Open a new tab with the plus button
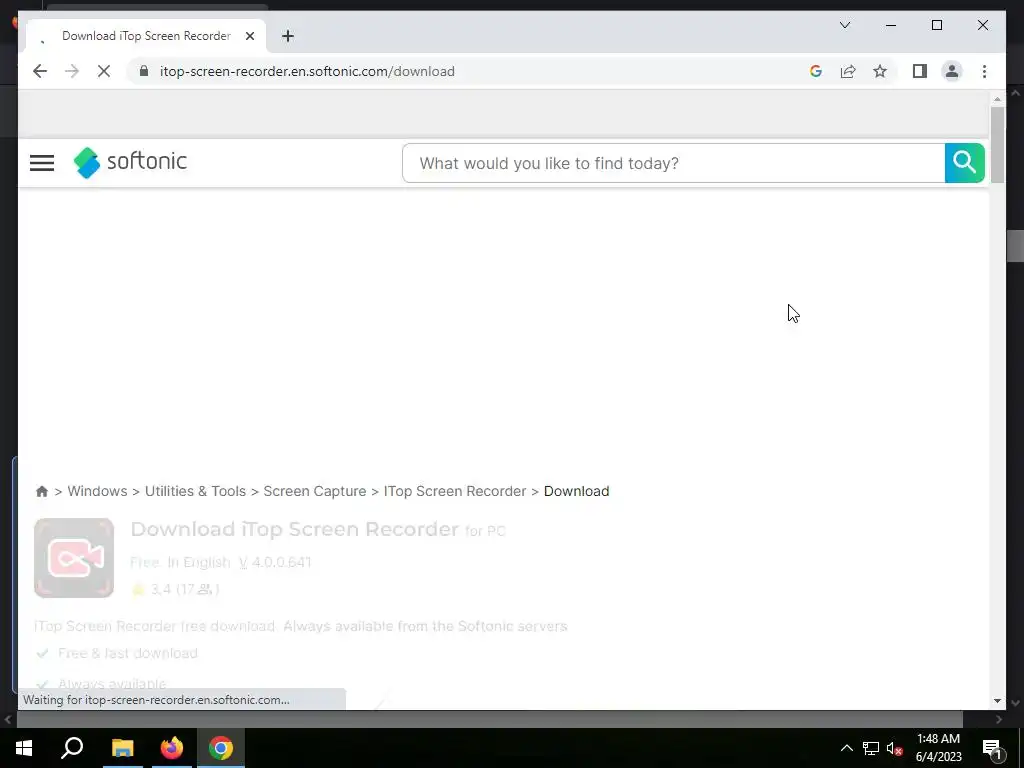The width and height of the screenshot is (1024, 768). (288, 36)
